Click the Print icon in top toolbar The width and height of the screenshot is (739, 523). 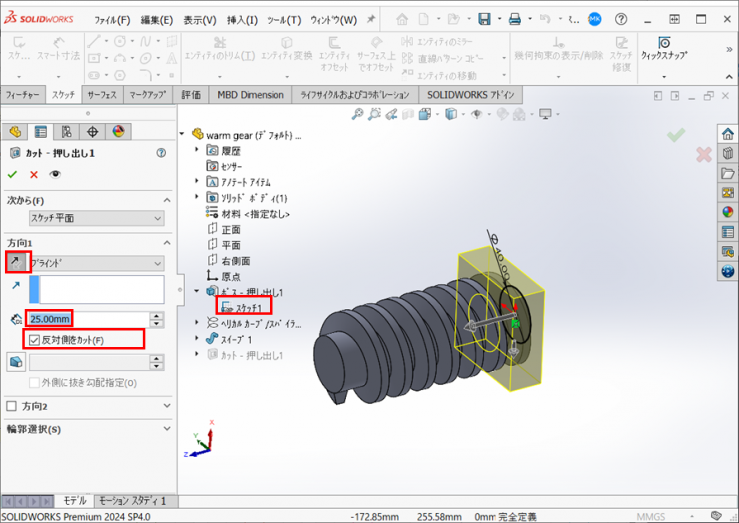[x=514, y=19]
